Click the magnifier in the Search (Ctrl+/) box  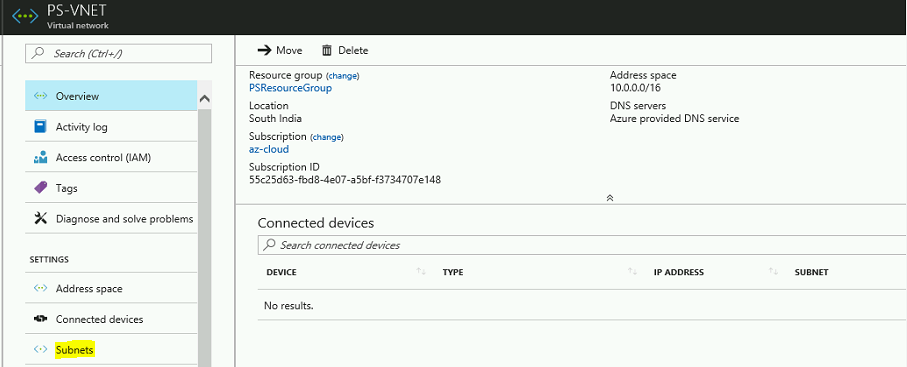(38, 53)
